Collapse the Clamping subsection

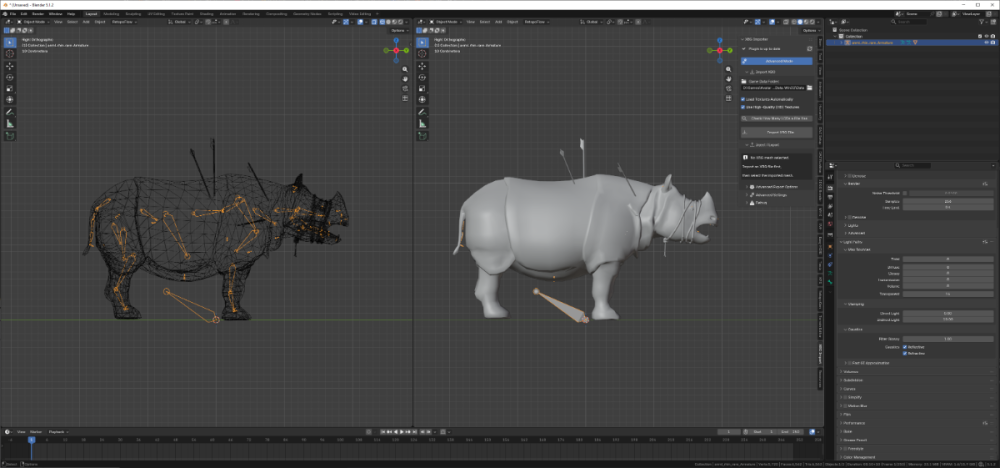coord(855,304)
